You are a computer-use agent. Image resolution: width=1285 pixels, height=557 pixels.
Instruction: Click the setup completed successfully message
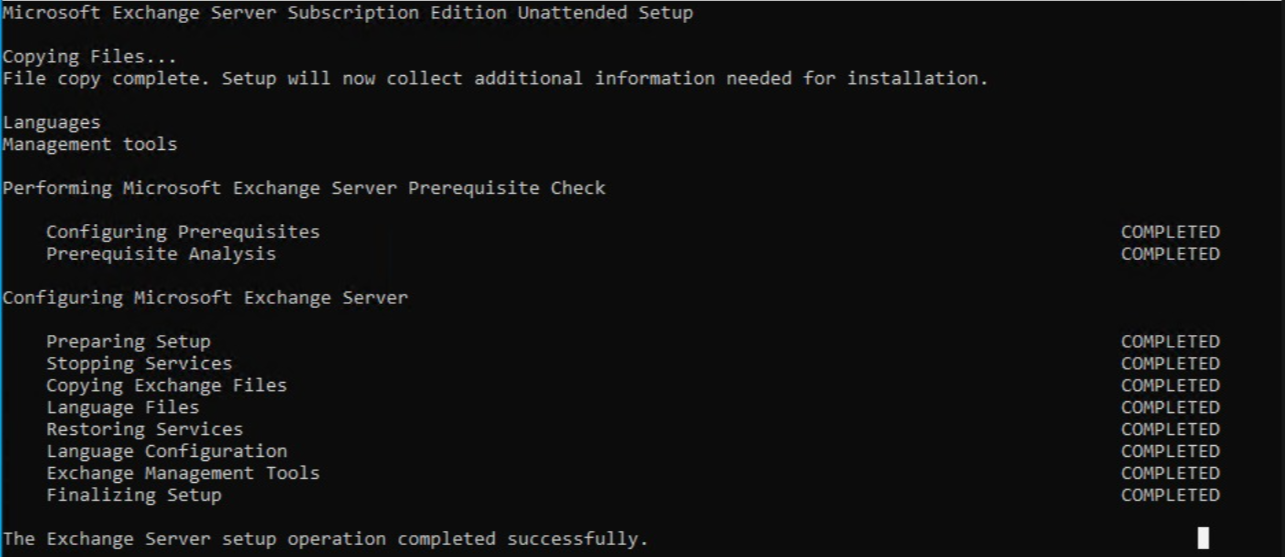tap(325, 540)
